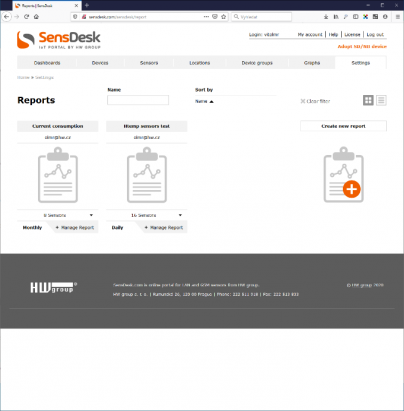404x411 pixels.
Task: Open the Sensors tab
Action: (149, 63)
